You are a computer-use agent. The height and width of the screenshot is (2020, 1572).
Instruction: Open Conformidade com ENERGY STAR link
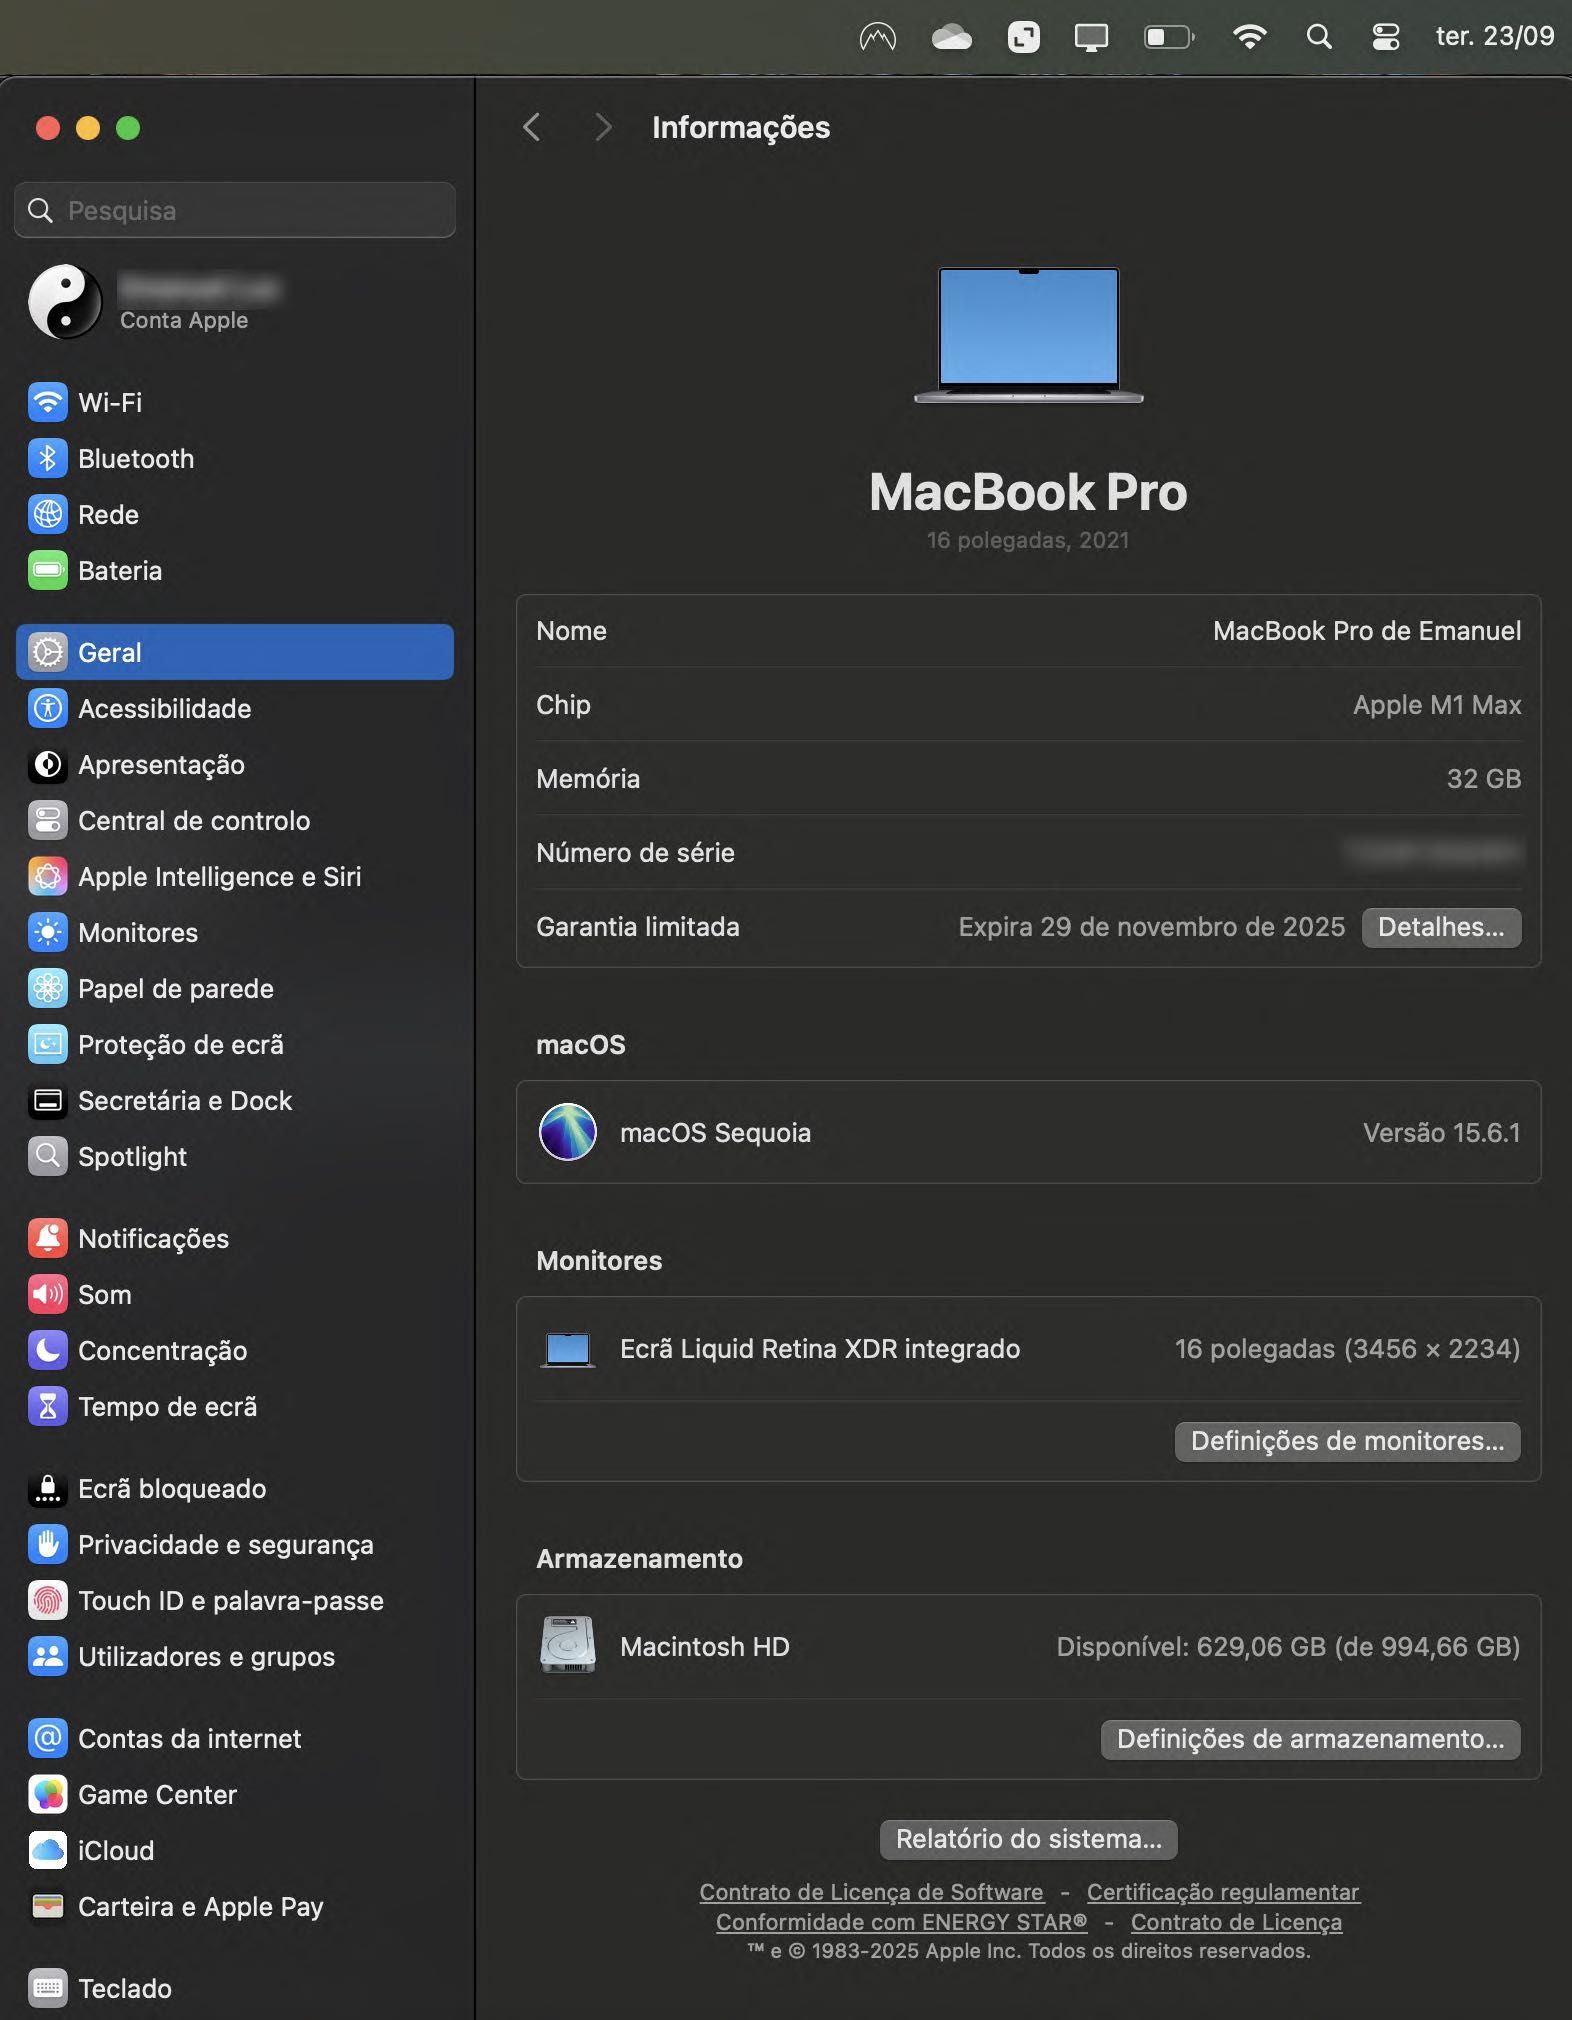(901, 1922)
